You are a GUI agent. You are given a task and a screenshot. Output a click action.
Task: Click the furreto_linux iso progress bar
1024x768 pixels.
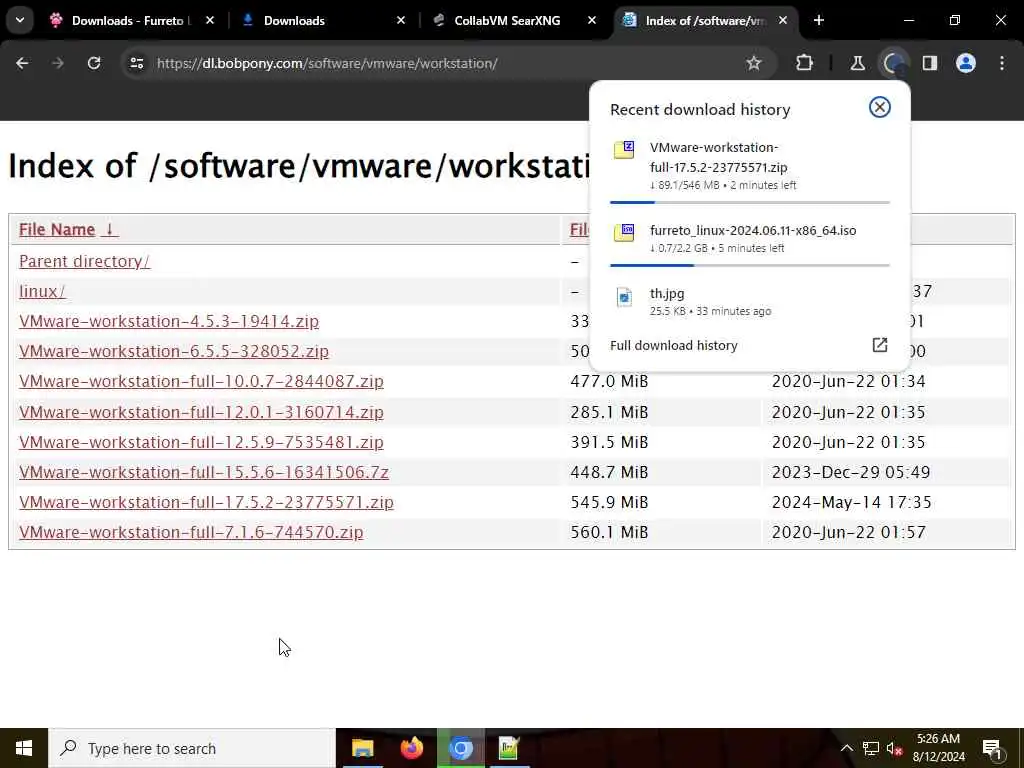click(x=750, y=265)
